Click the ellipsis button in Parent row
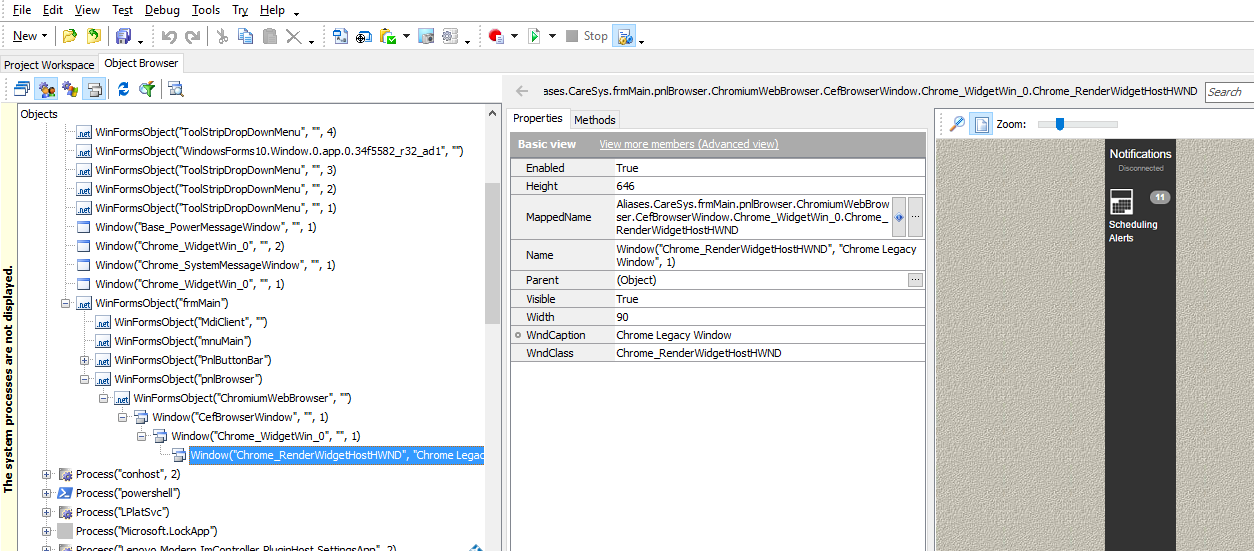 point(915,280)
